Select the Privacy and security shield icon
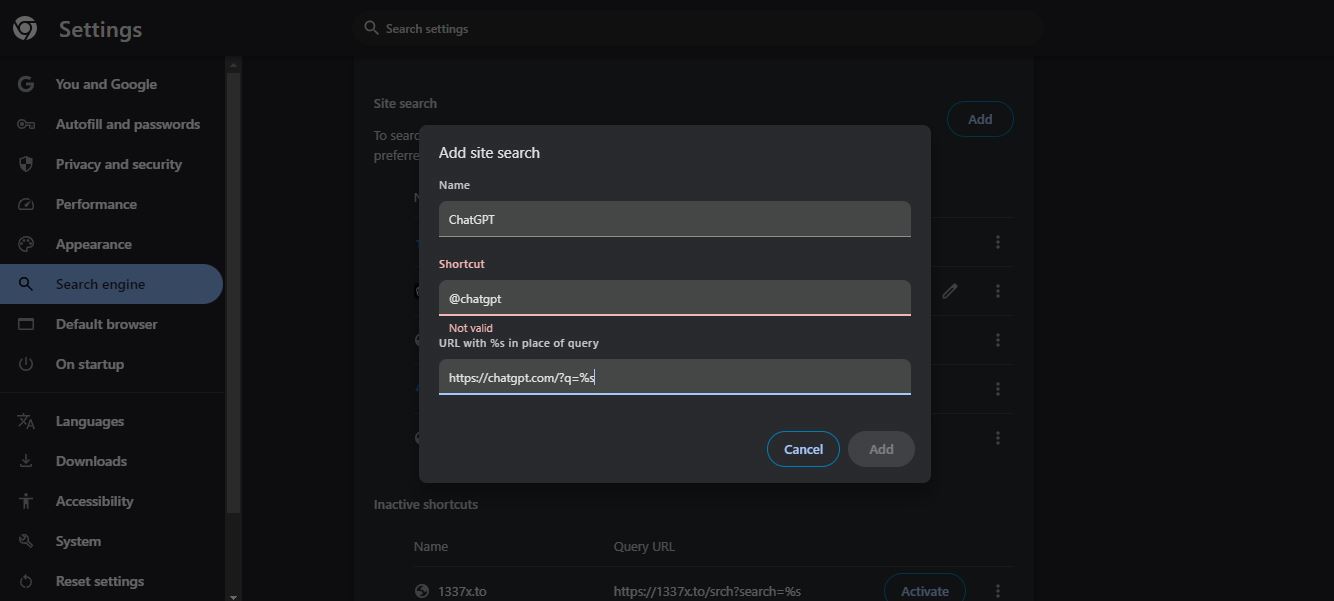The image size is (1334, 601). pyautogui.click(x=25, y=164)
